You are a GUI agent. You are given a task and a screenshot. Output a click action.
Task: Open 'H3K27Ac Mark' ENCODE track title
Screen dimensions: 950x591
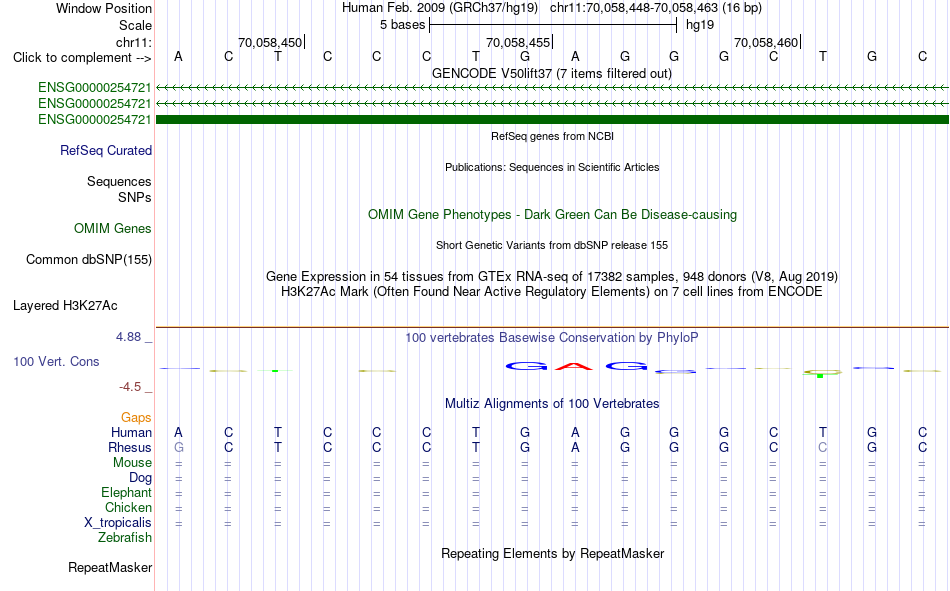click(552, 292)
